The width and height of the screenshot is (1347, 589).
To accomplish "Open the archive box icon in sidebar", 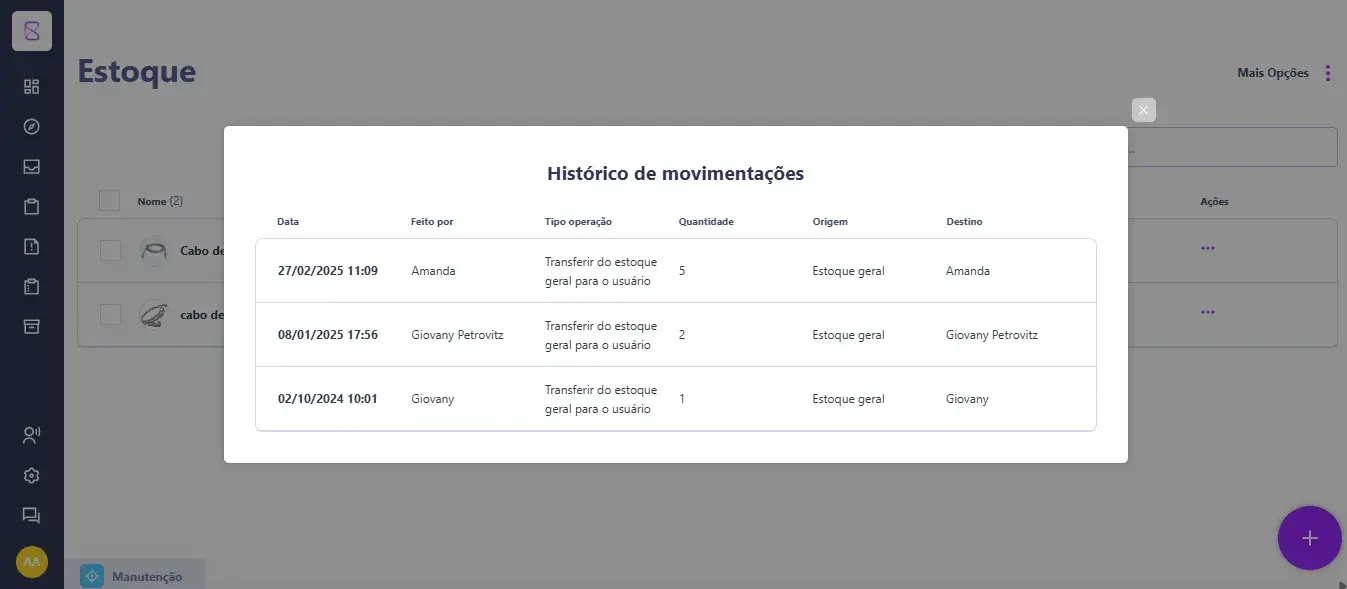I will click(31, 327).
